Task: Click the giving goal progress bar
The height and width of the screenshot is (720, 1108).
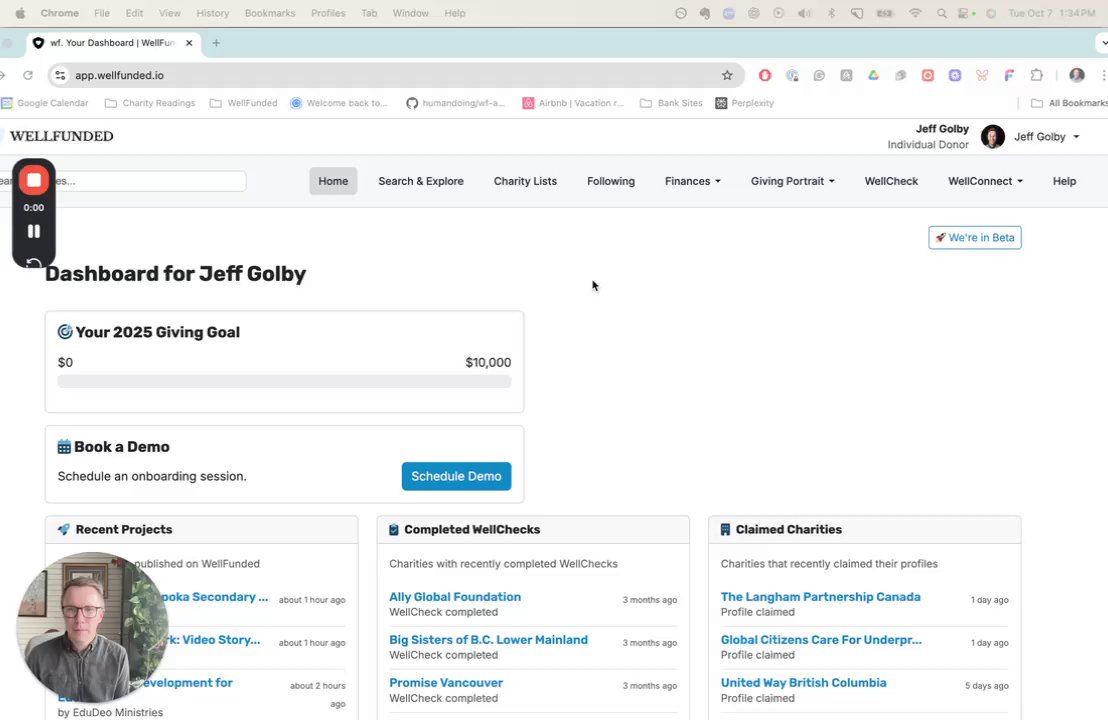Action: pyautogui.click(x=284, y=382)
